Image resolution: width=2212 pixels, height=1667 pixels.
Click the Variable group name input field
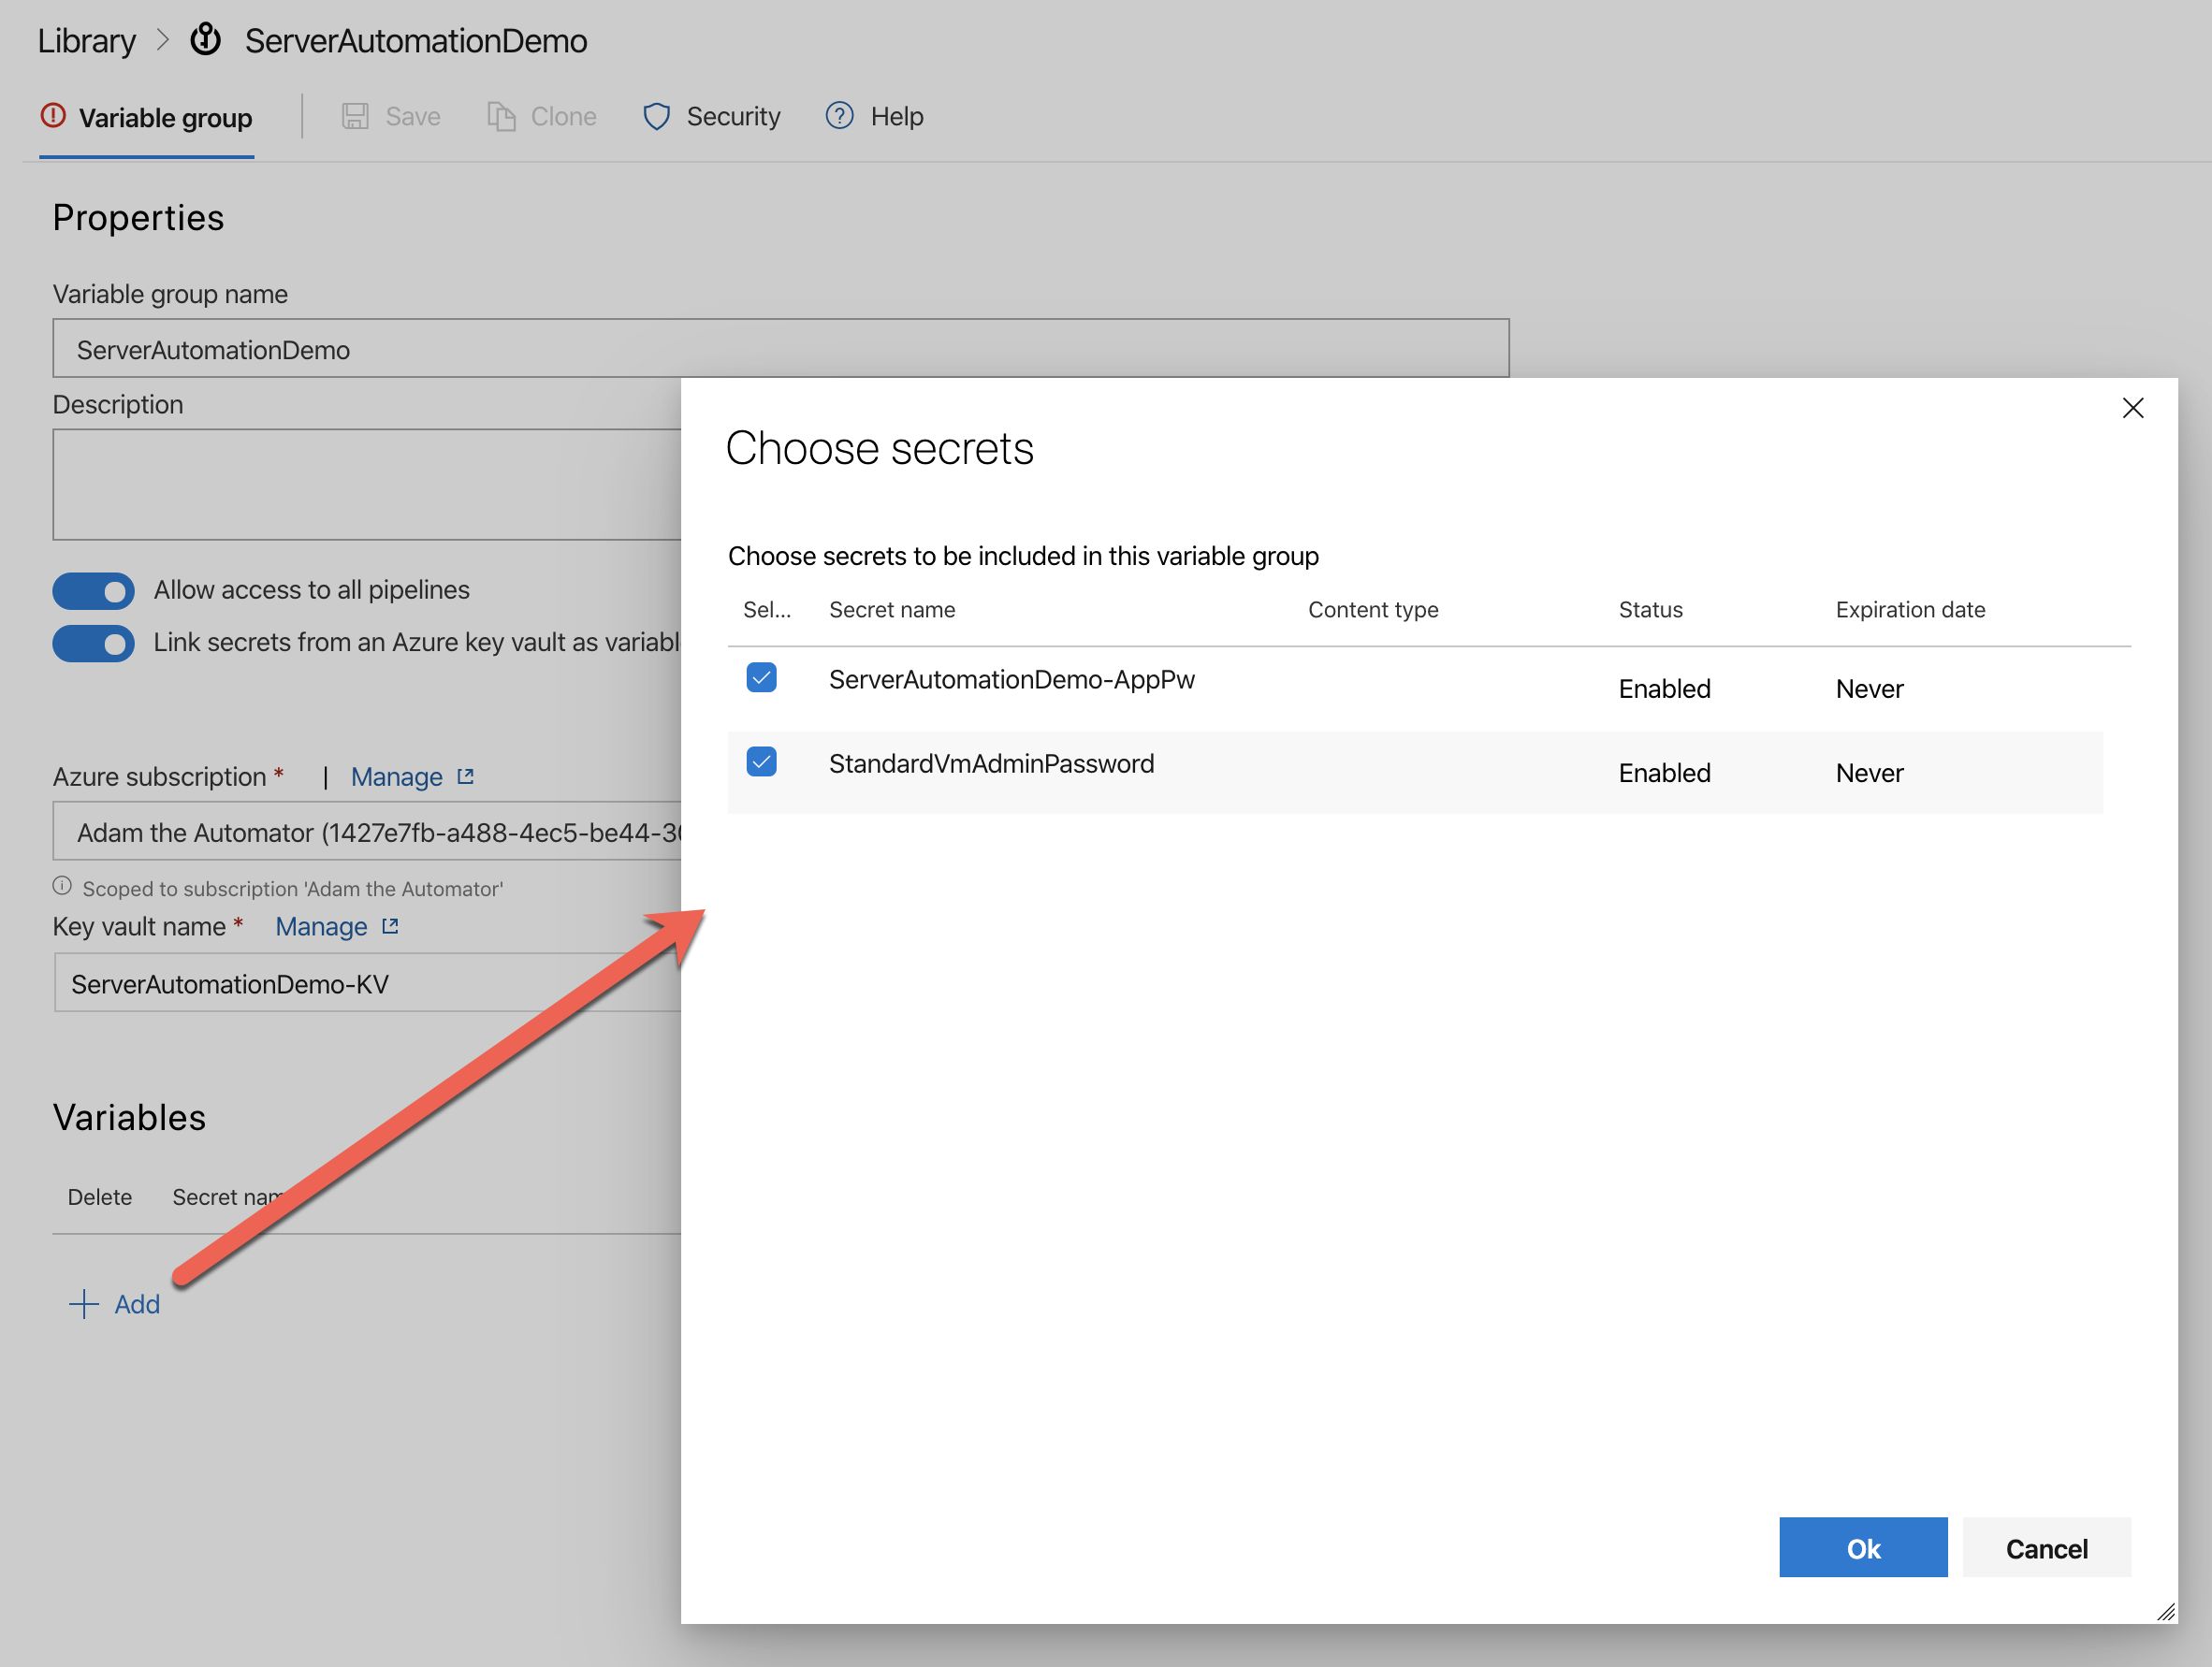point(780,349)
